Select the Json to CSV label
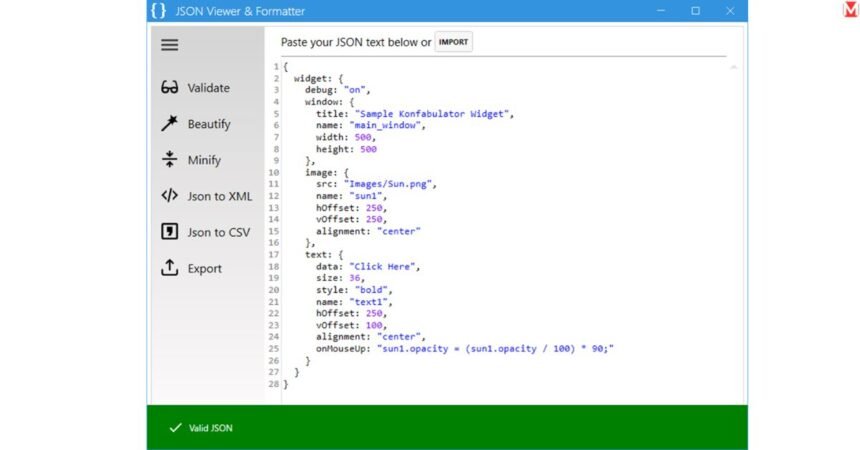 (218, 233)
